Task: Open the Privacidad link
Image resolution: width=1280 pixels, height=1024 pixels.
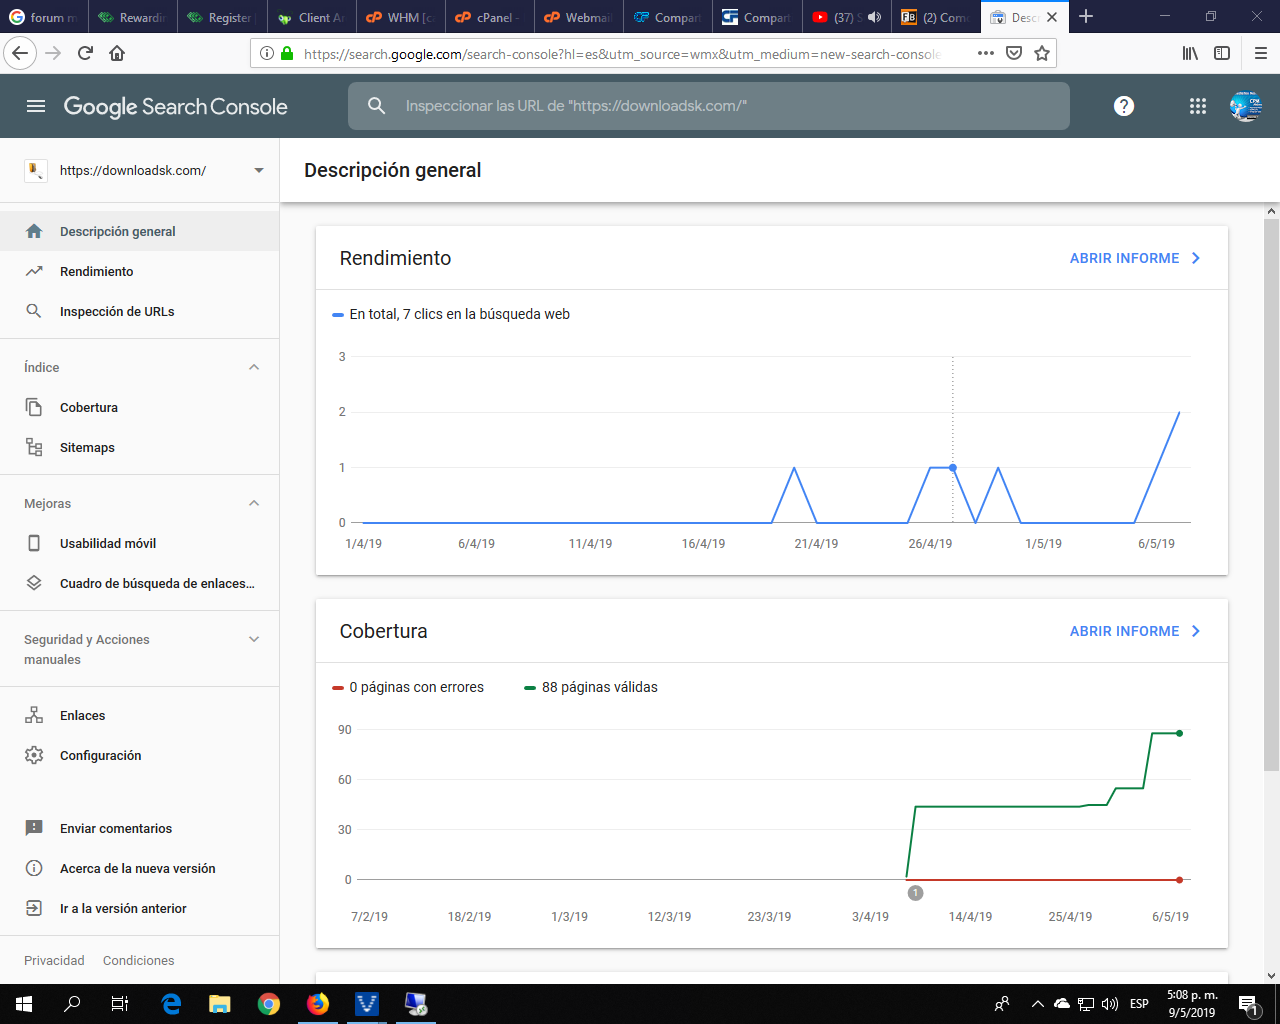Action: pyautogui.click(x=54, y=960)
